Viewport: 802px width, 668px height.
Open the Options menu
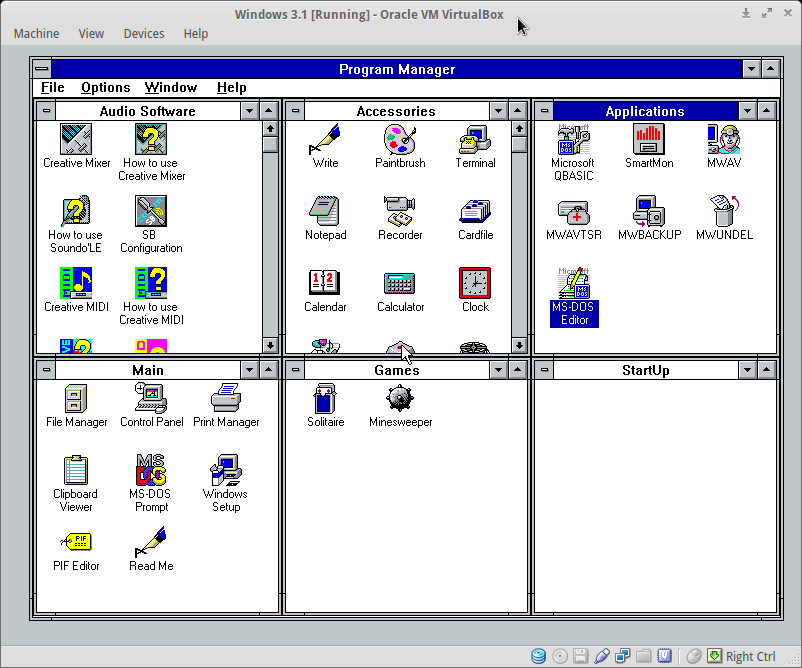tap(105, 88)
